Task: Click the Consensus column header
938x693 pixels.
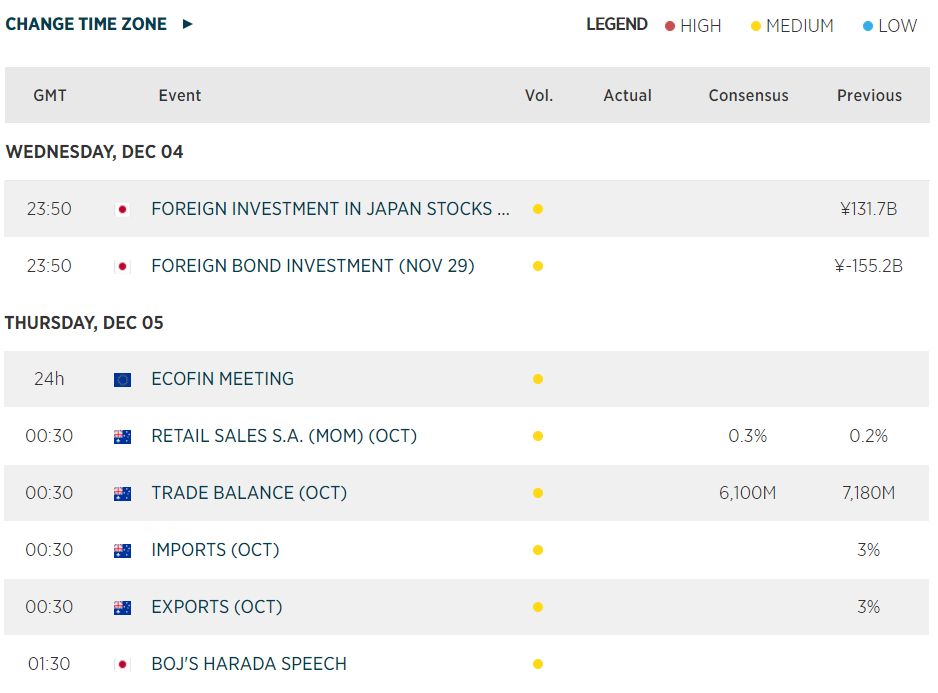Action: point(748,96)
